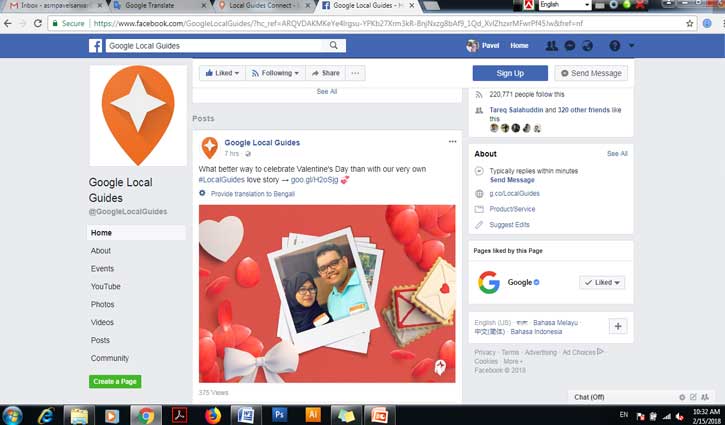
Task: Open the Notifications globe icon
Action: pyautogui.click(x=587, y=46)
